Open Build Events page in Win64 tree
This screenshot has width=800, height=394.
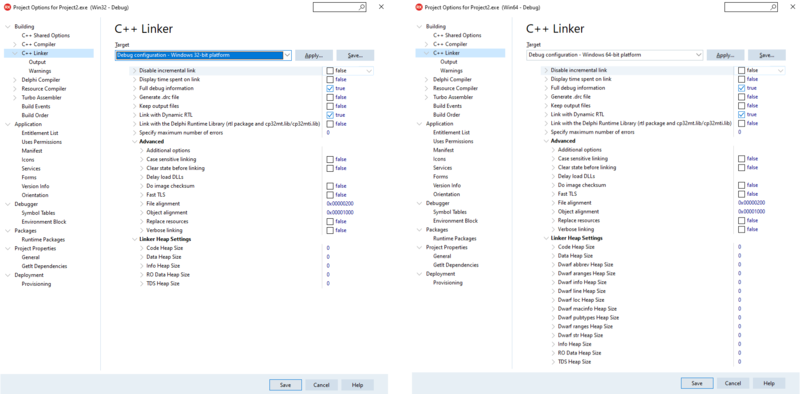(447, 106)
